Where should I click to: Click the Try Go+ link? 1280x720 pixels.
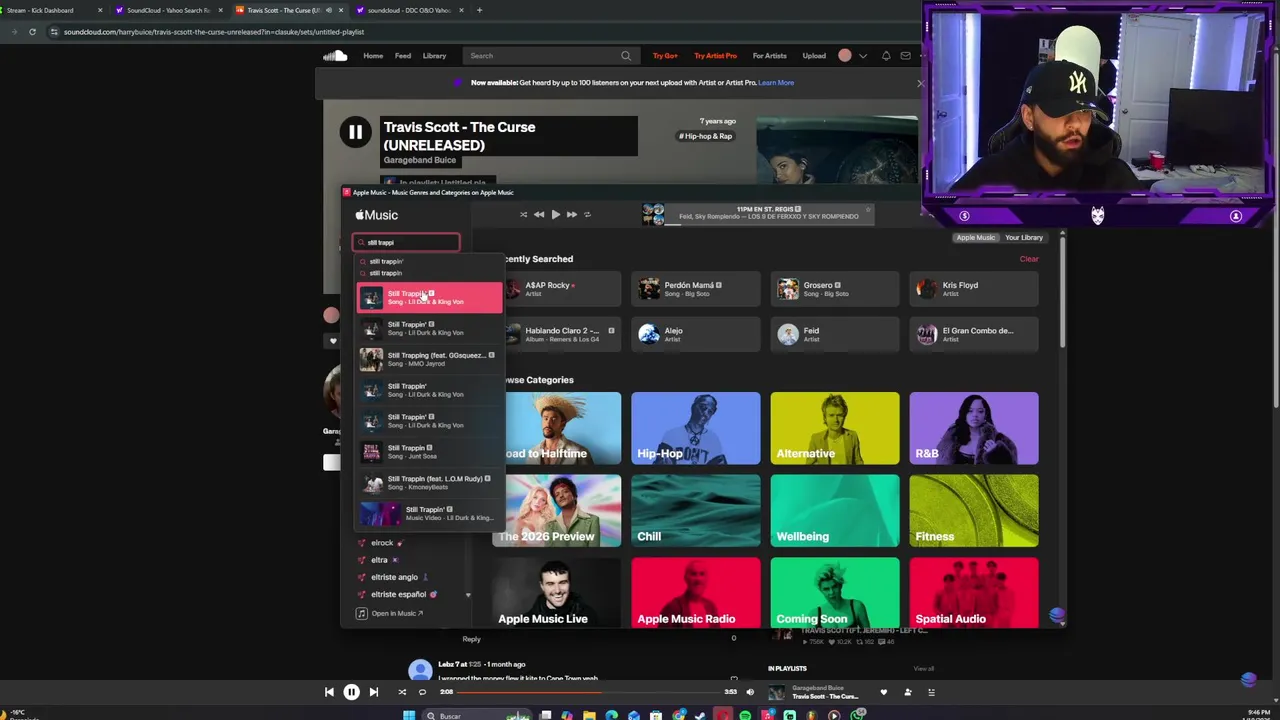coord(665,56)
